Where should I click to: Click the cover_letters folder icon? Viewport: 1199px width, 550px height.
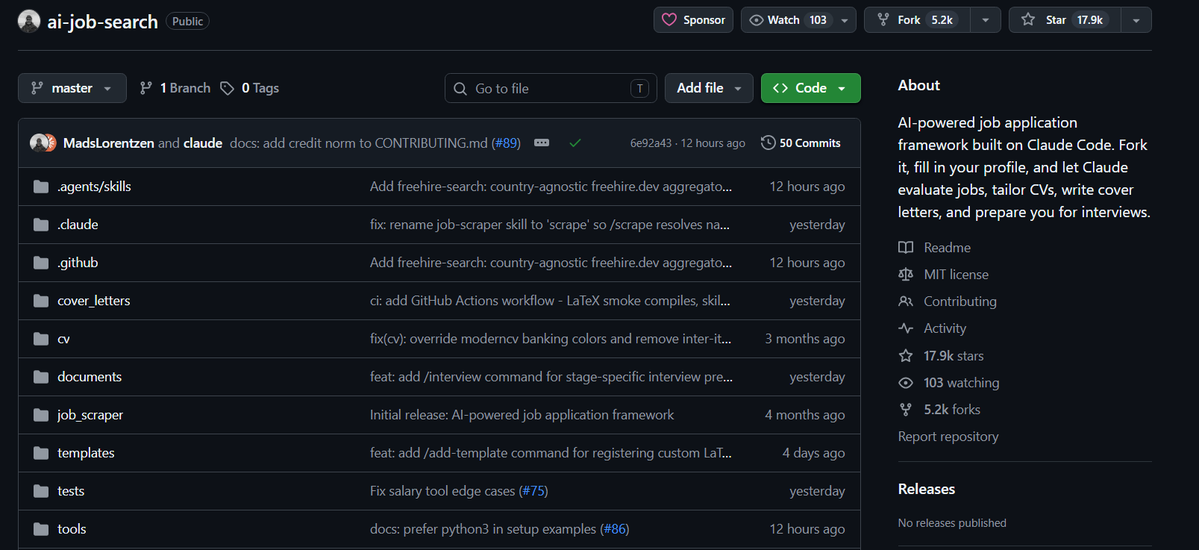pyautogui.click(x=41, y=301)
